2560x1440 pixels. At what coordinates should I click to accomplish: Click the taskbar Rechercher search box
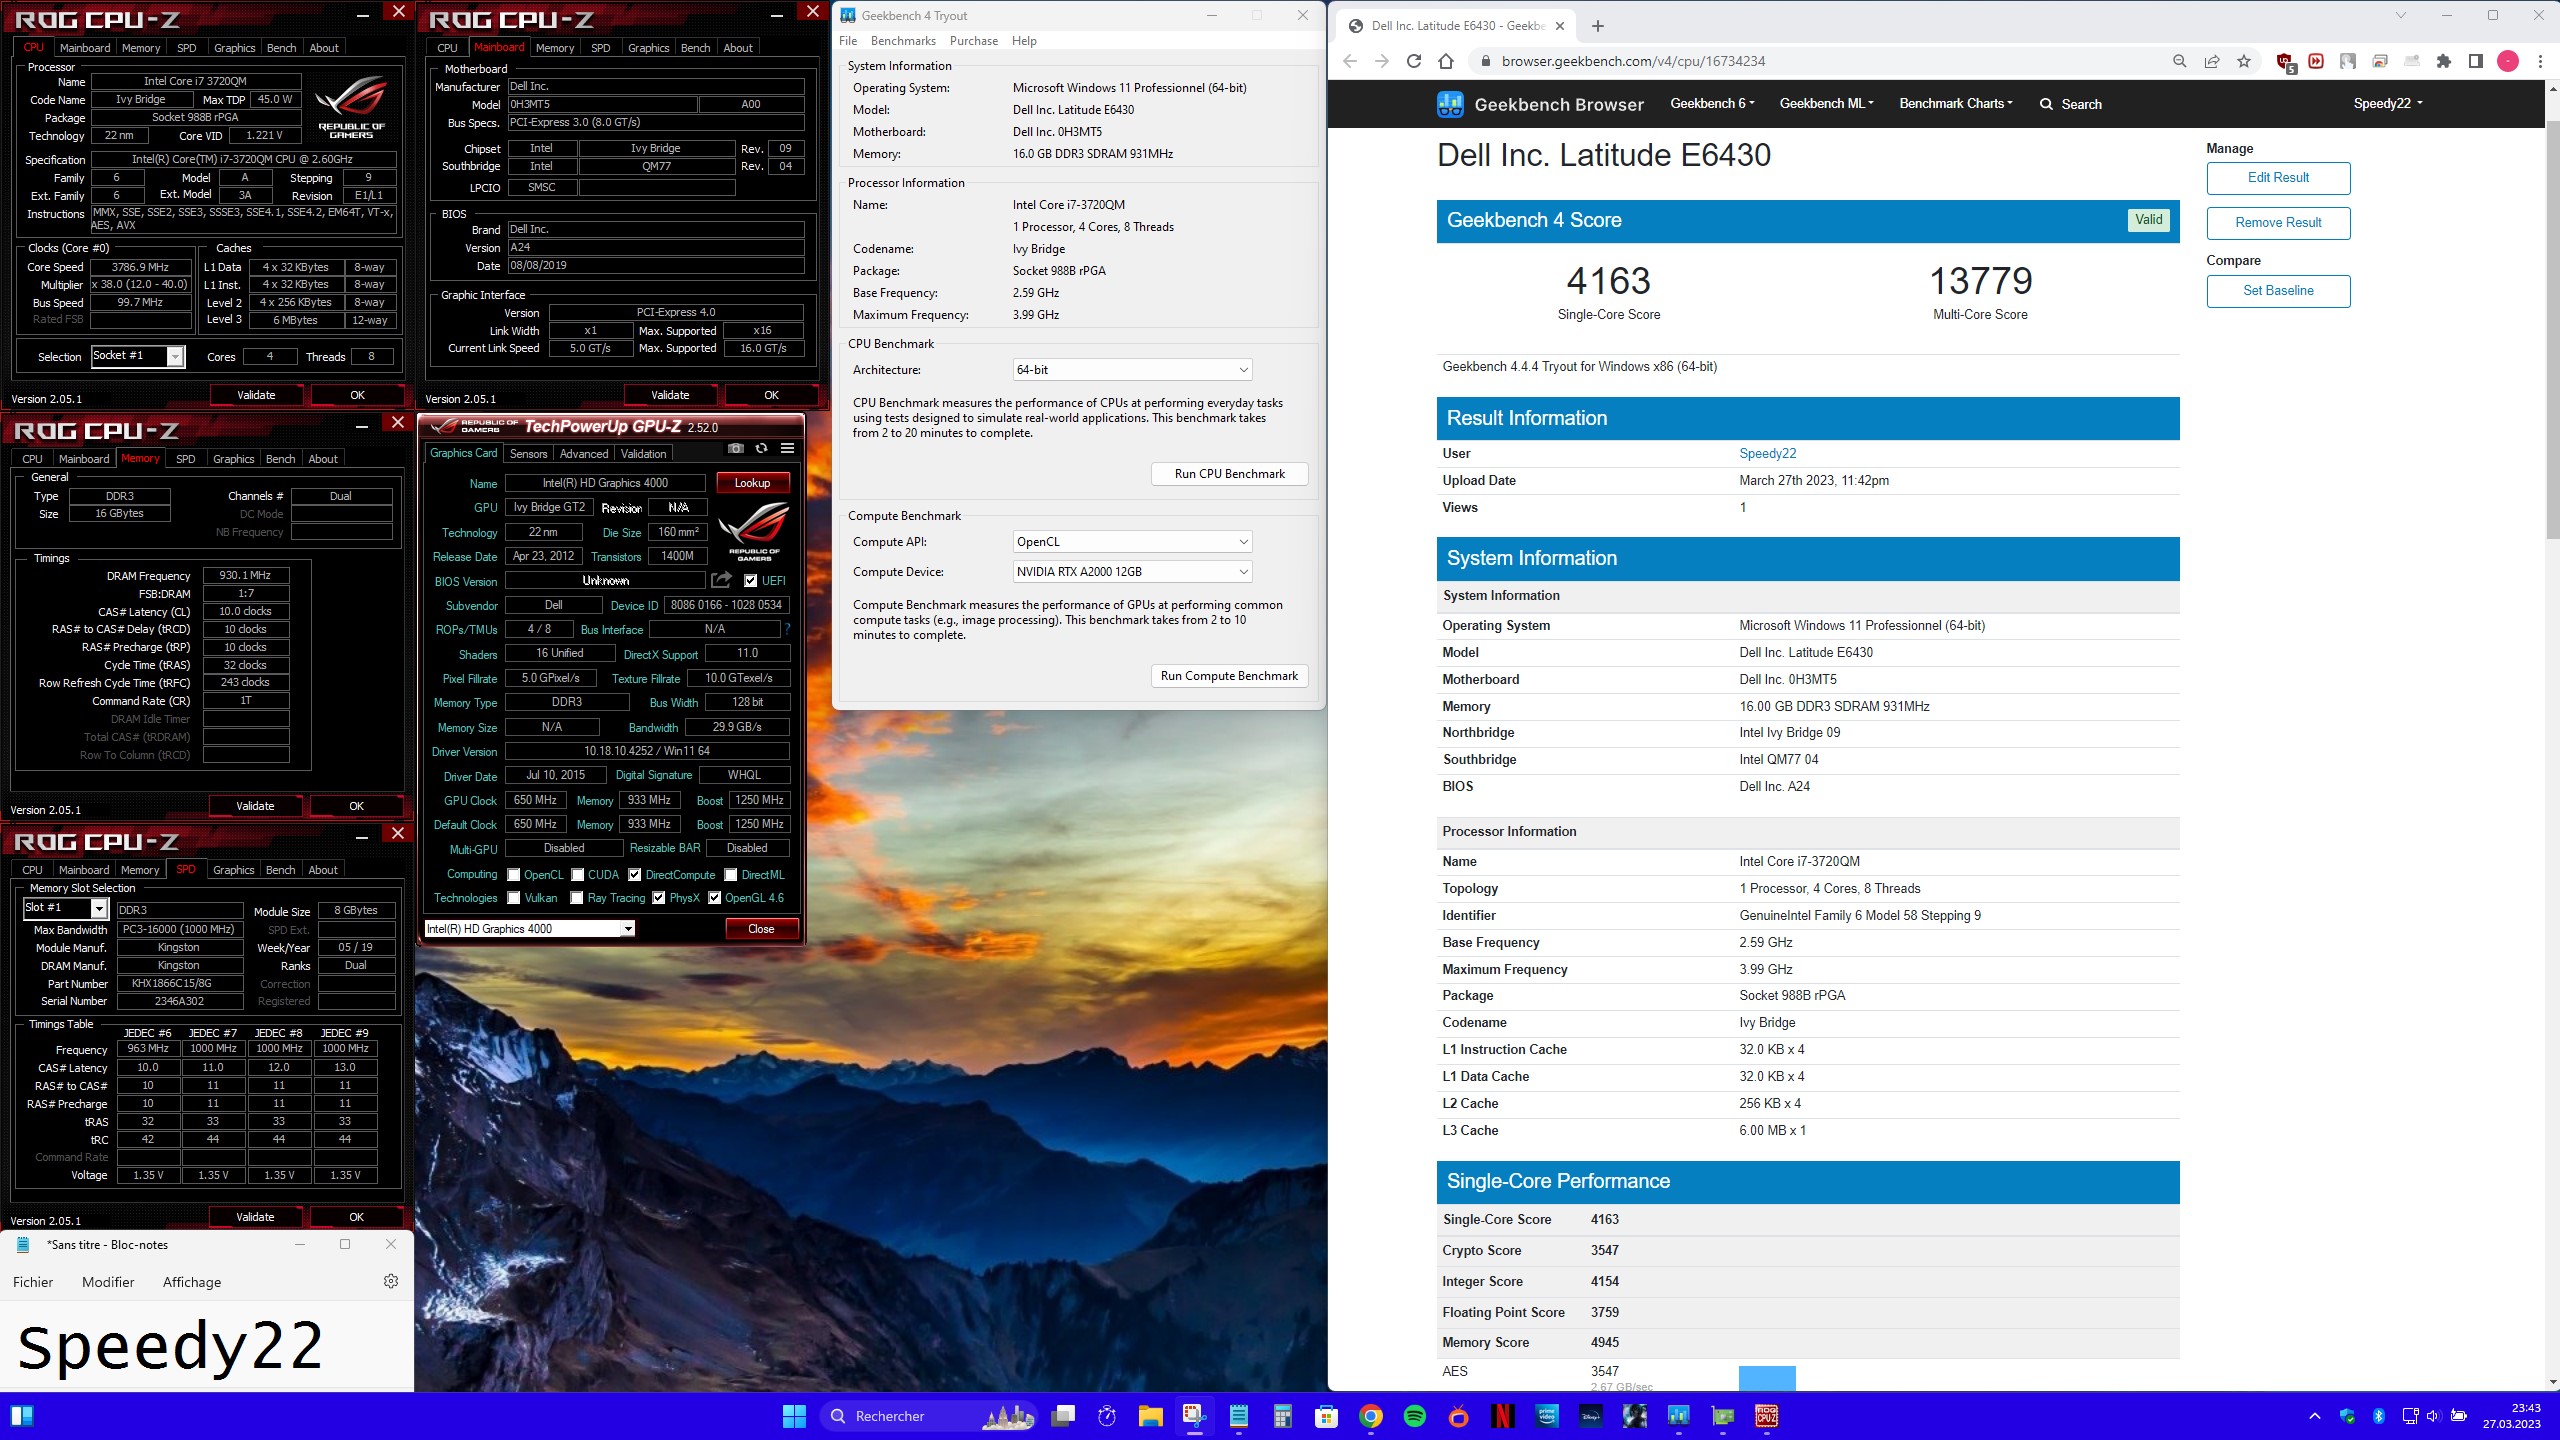[x=931, y=1416]
